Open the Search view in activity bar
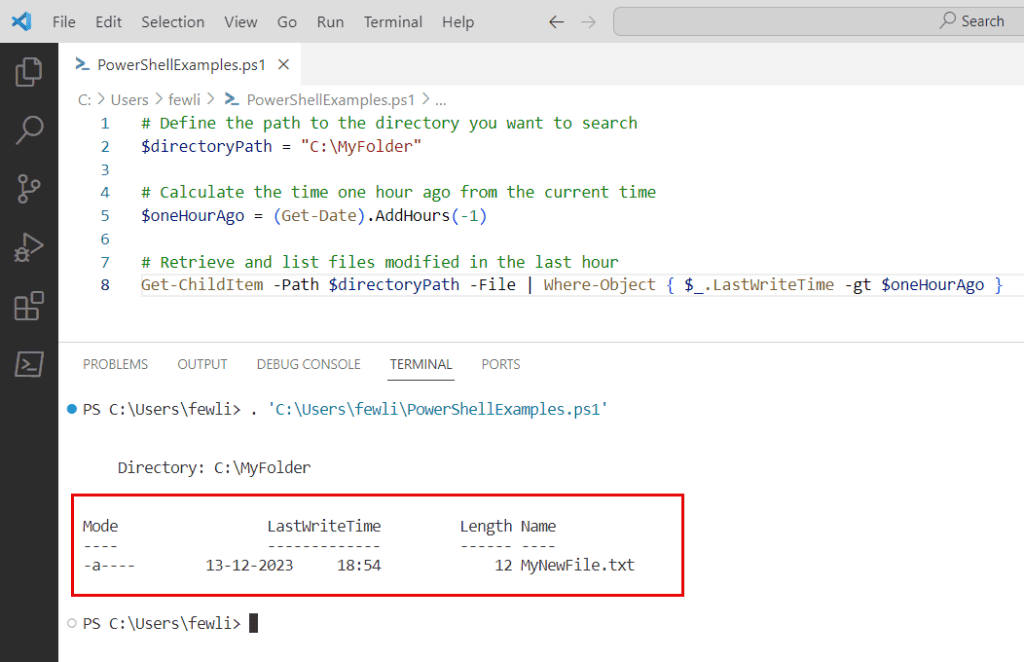 tap(29, 130)
